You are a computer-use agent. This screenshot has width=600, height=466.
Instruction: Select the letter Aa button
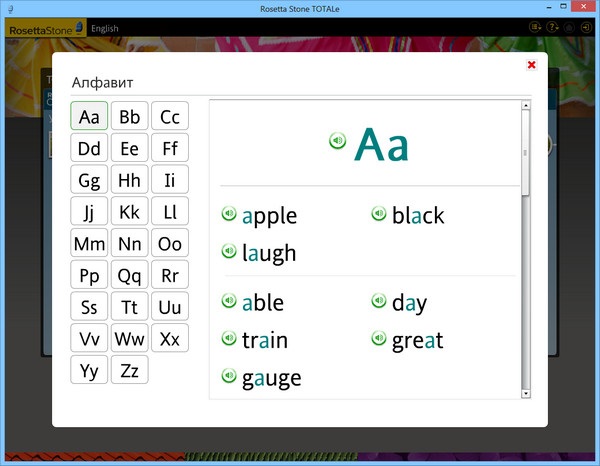click(89, 116)
